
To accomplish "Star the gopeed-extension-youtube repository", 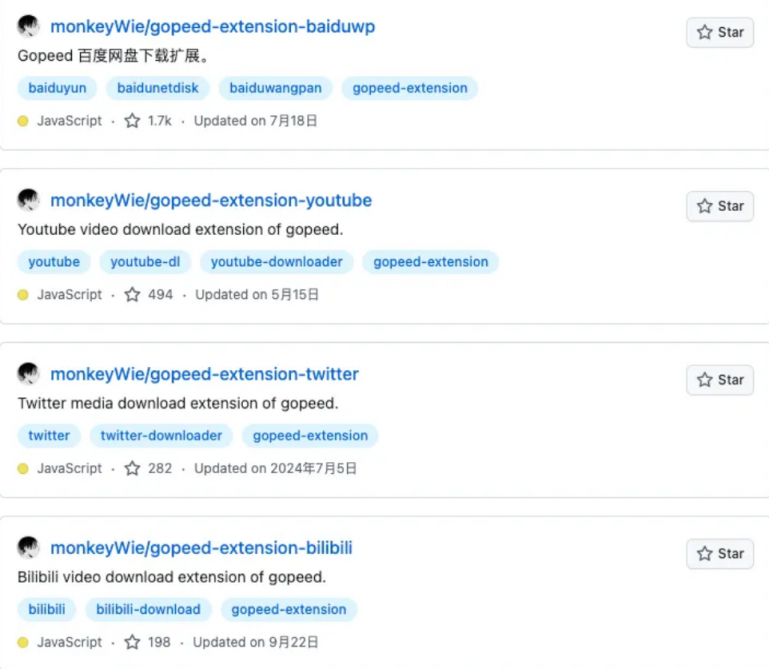I will 720,206.
